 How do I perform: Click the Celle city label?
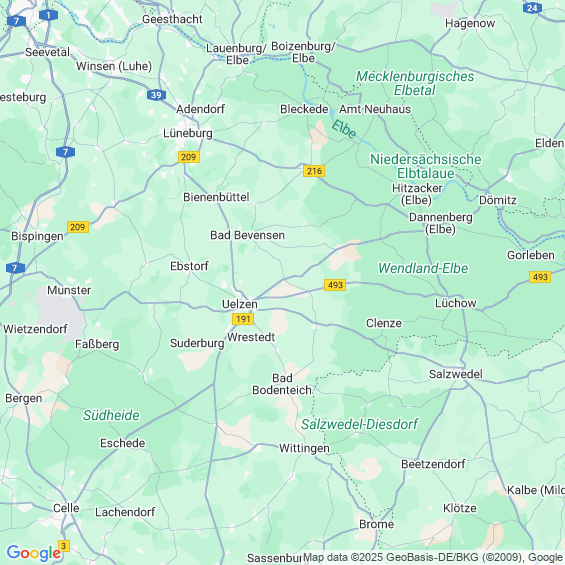click(x=66, y=508)
